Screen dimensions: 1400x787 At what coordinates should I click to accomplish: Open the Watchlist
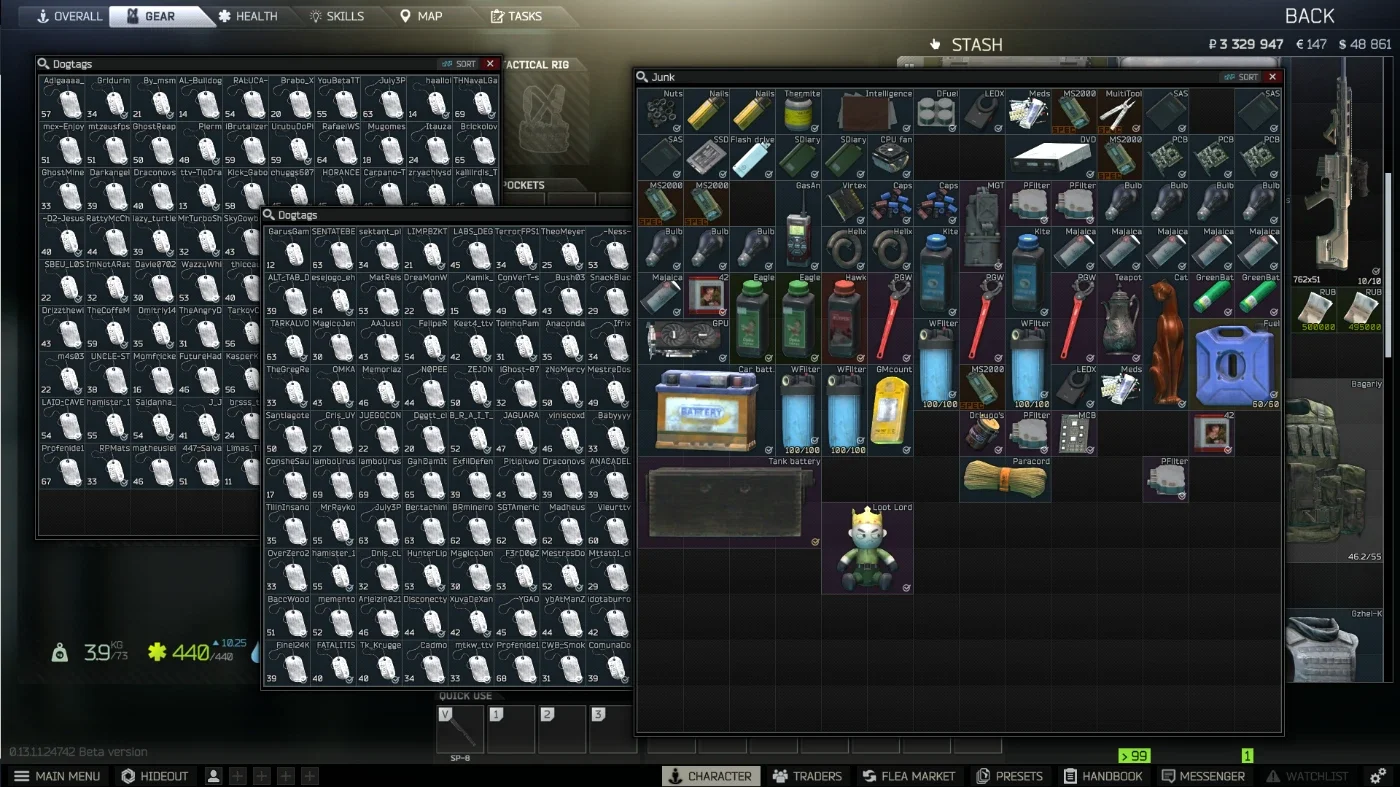1306,776
